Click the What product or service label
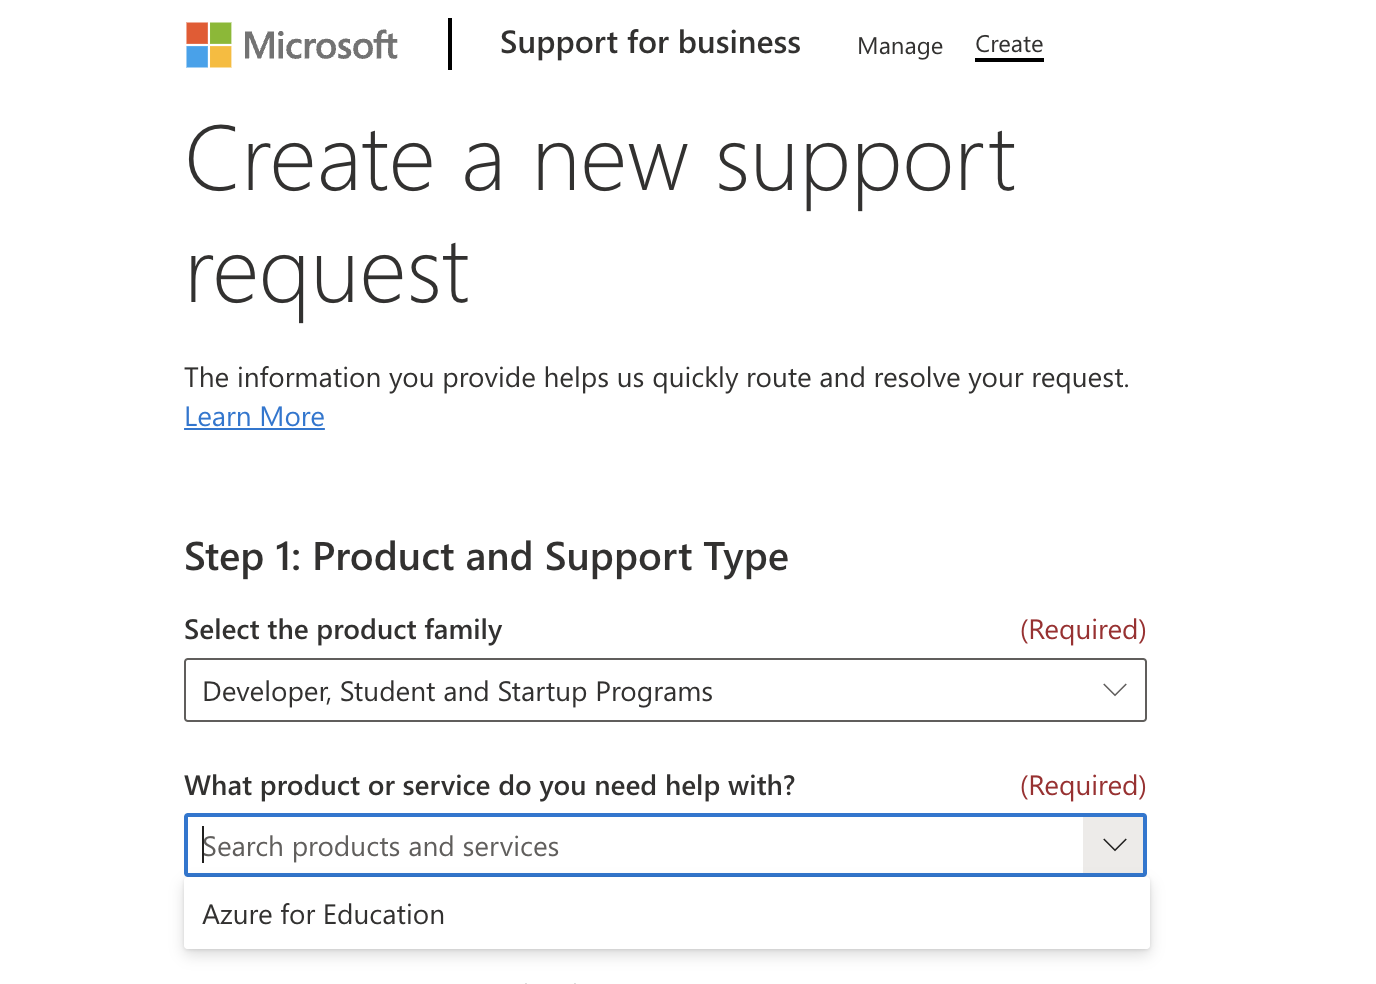This screenshot has width=1376, height=984. [x=490, y=786]
